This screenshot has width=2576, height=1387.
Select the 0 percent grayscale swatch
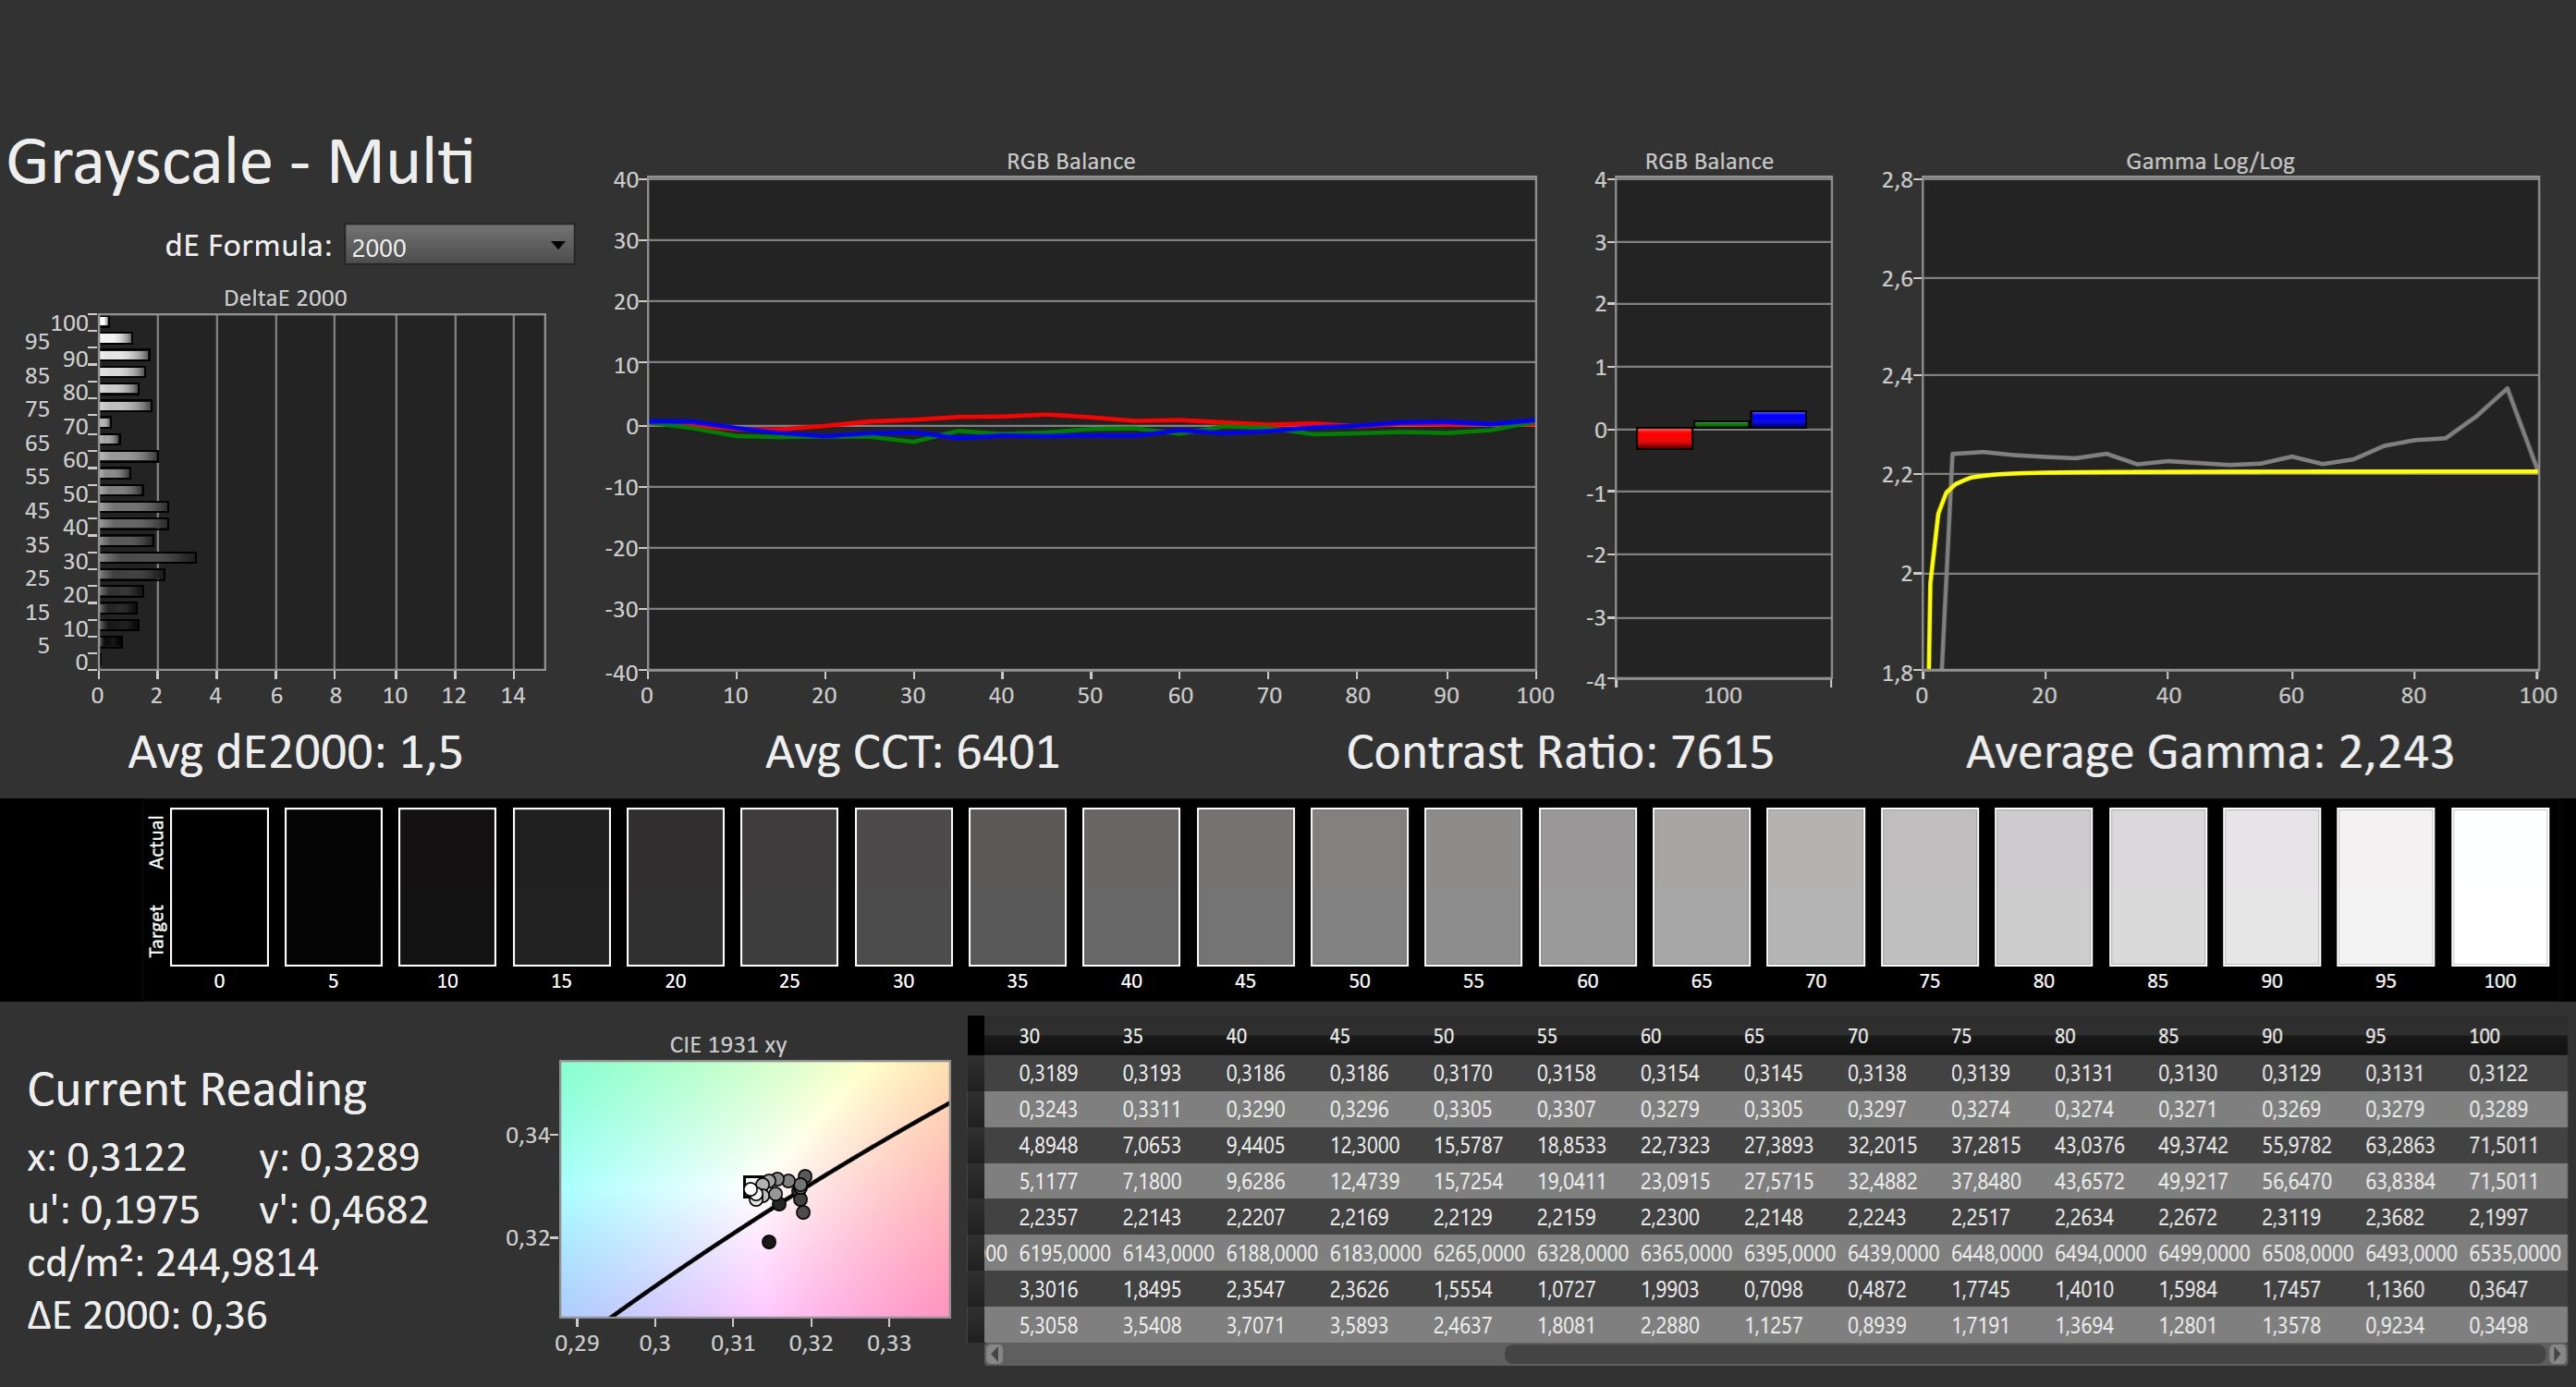[x=219, y=887]
